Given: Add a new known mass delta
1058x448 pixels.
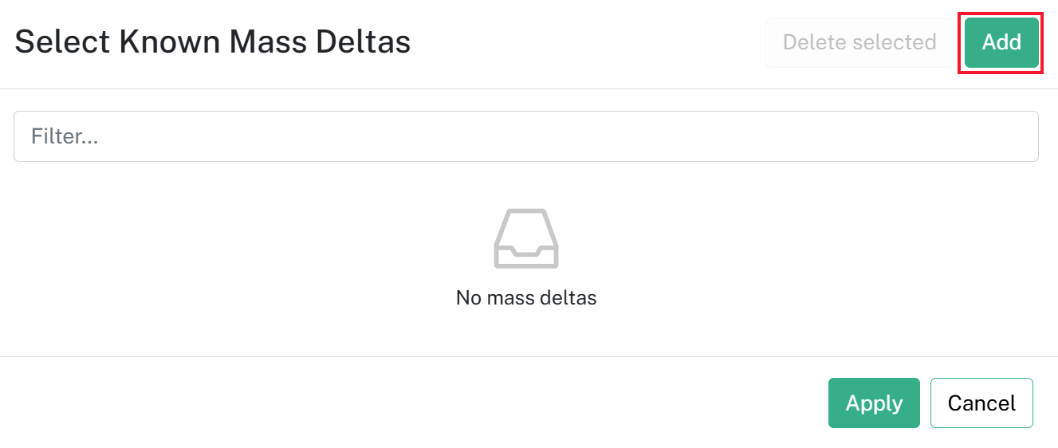Looking at the screenshot, I should [1001, 43].
